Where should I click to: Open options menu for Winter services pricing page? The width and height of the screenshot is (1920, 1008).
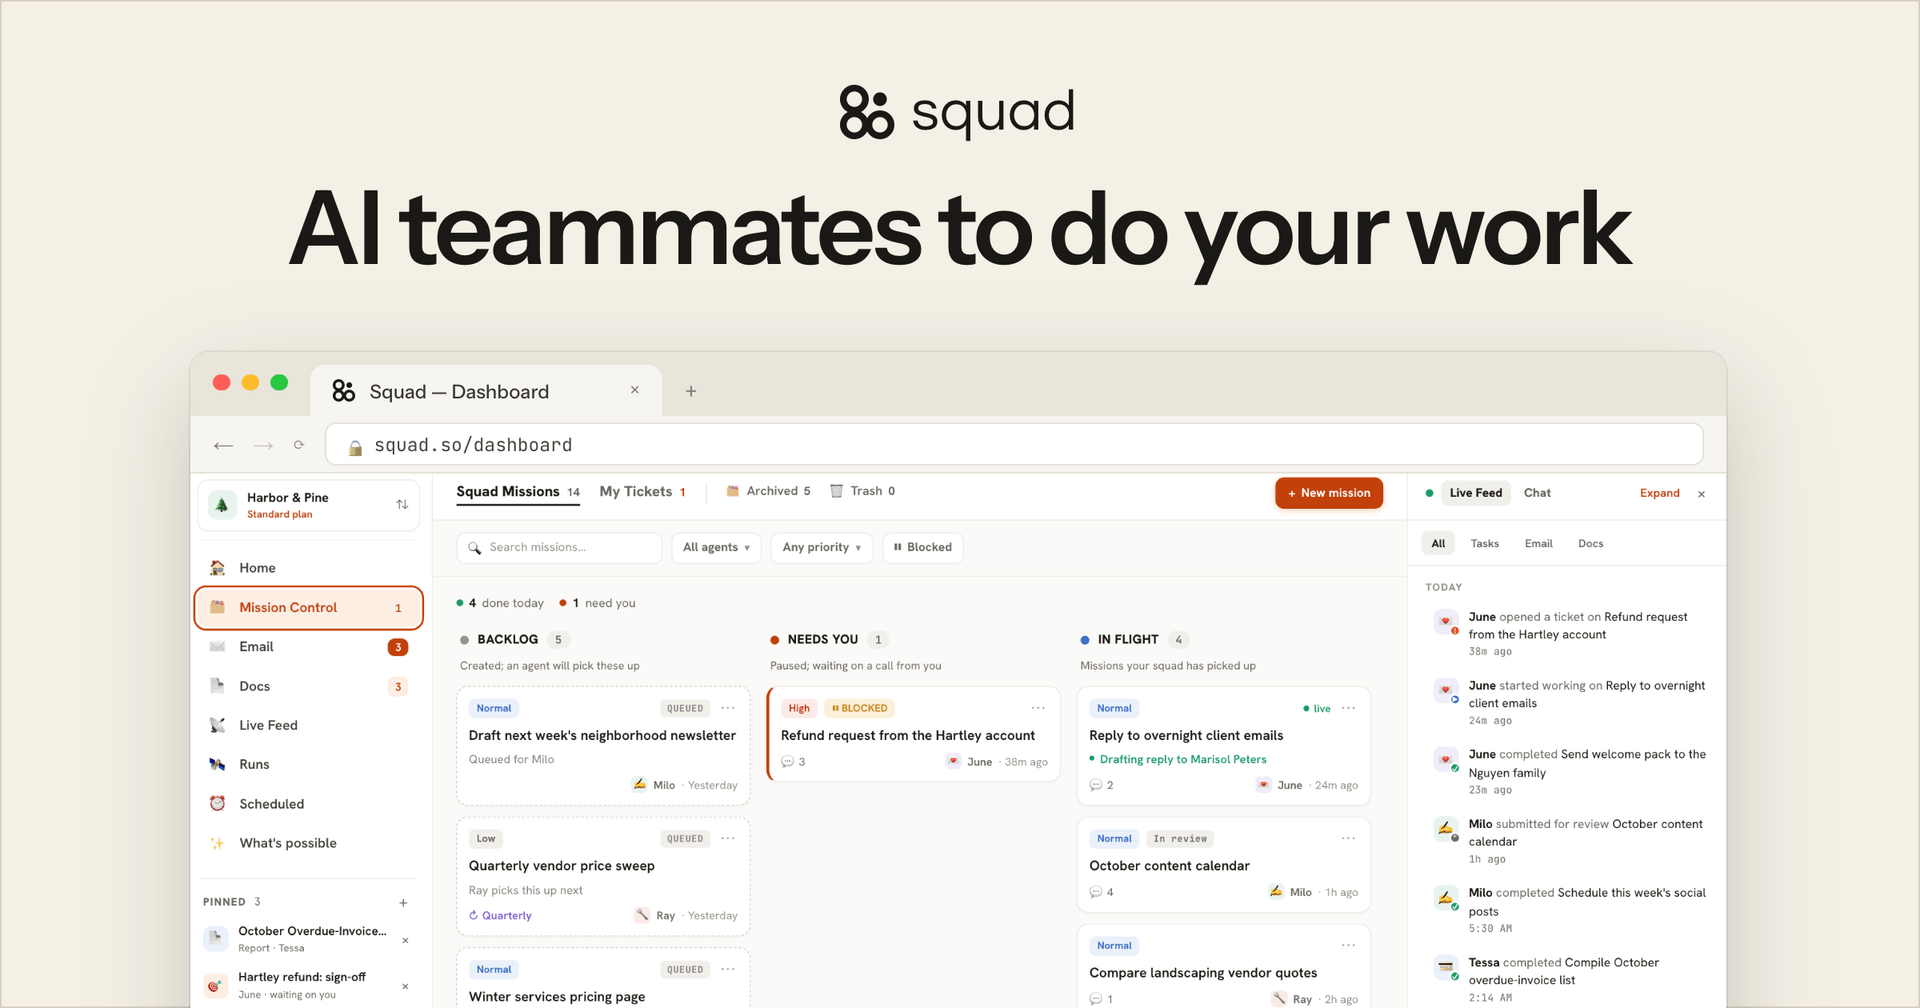(x=728, y=969)
